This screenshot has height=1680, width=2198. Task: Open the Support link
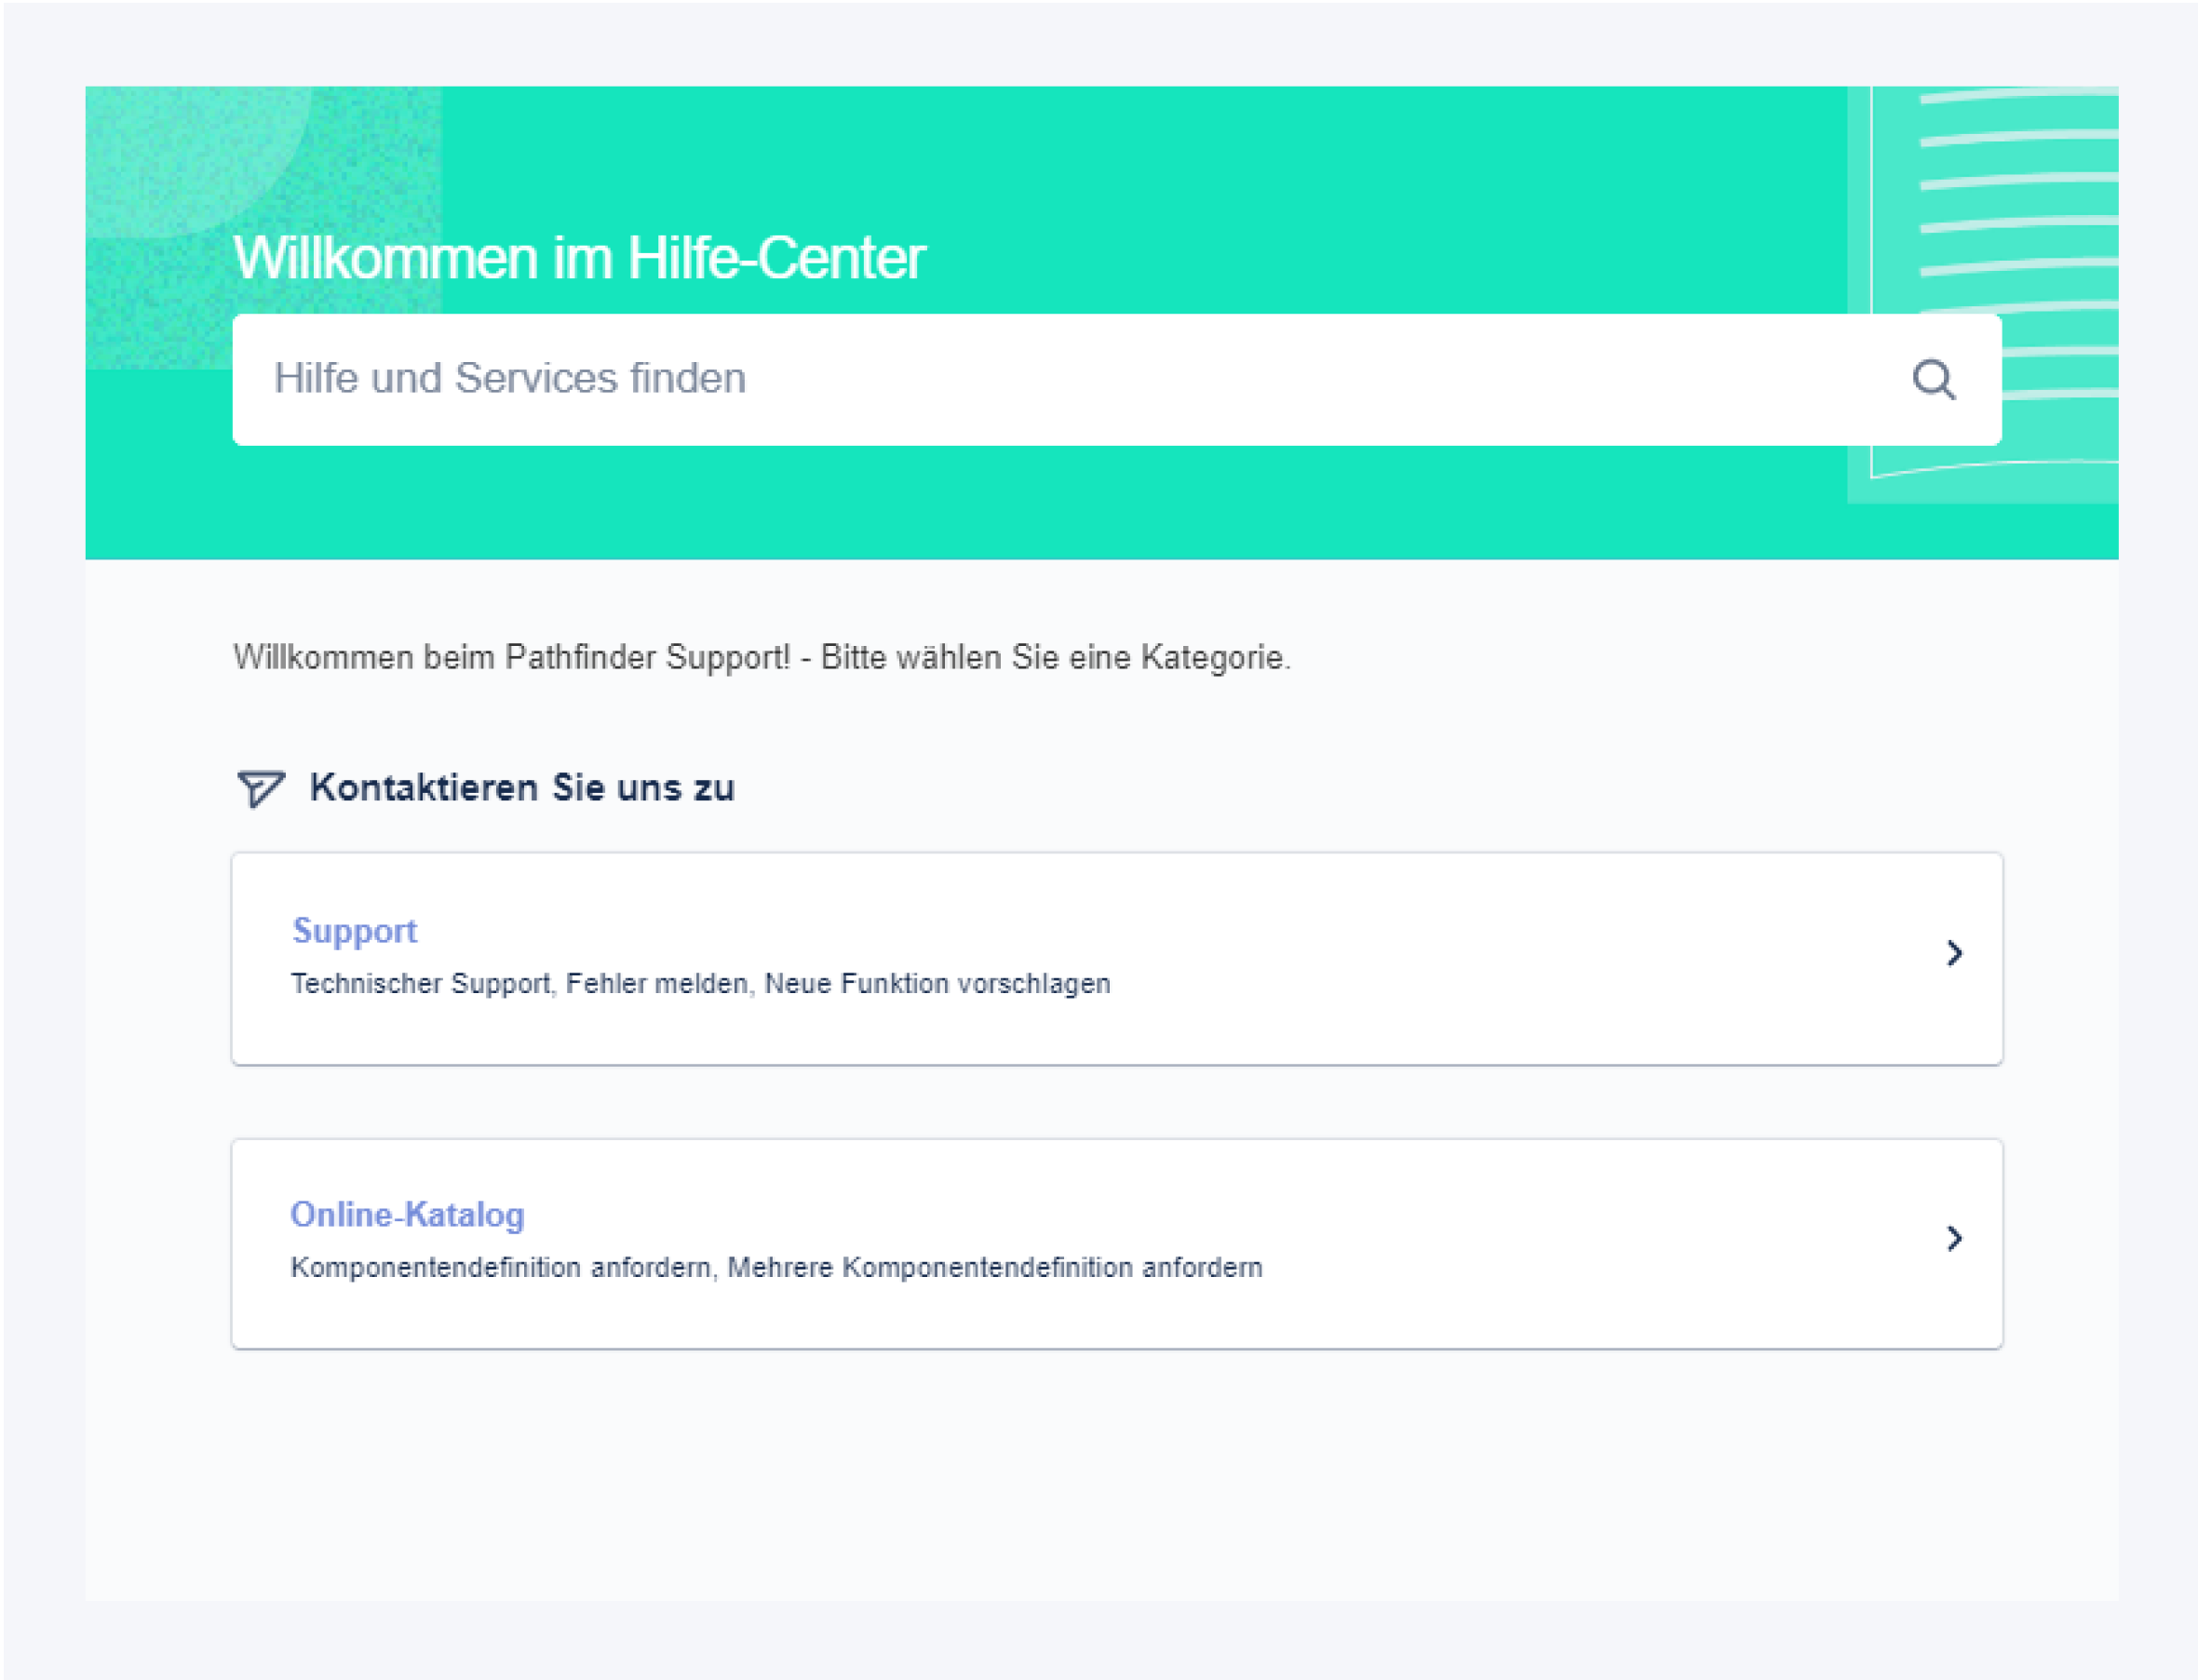pyautogui.click(x=354, y=930)
